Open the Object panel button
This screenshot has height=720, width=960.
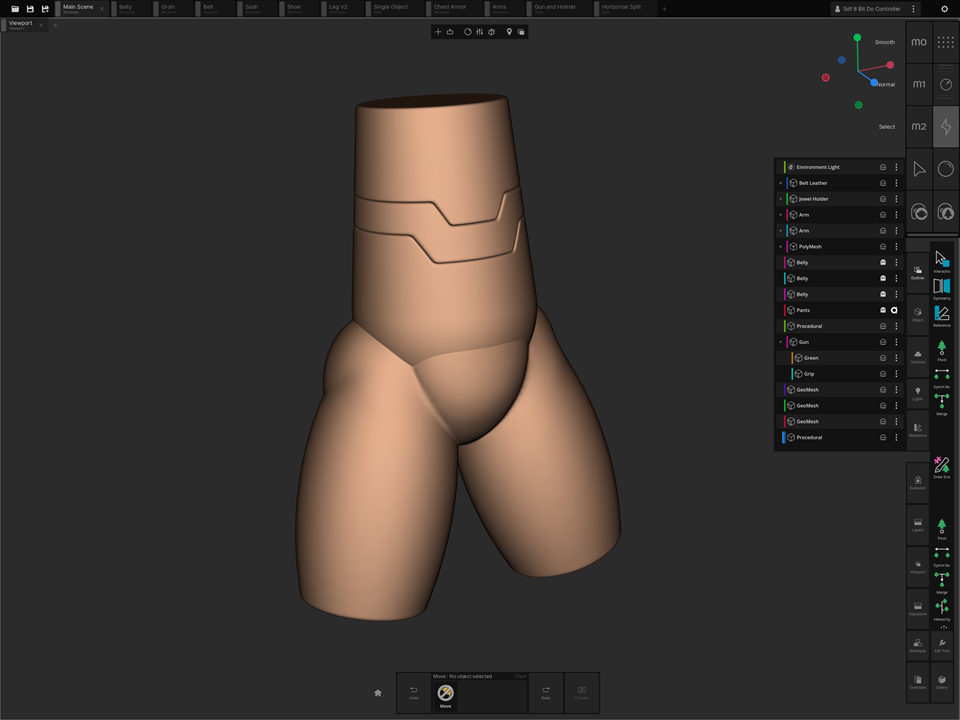click(x=918, y=315)
